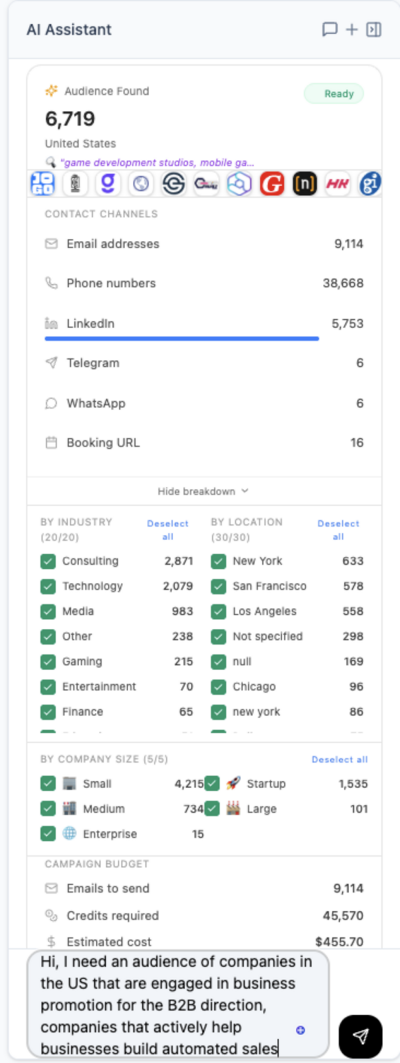Click the $455.70 estimated cost value

[339, 942]
